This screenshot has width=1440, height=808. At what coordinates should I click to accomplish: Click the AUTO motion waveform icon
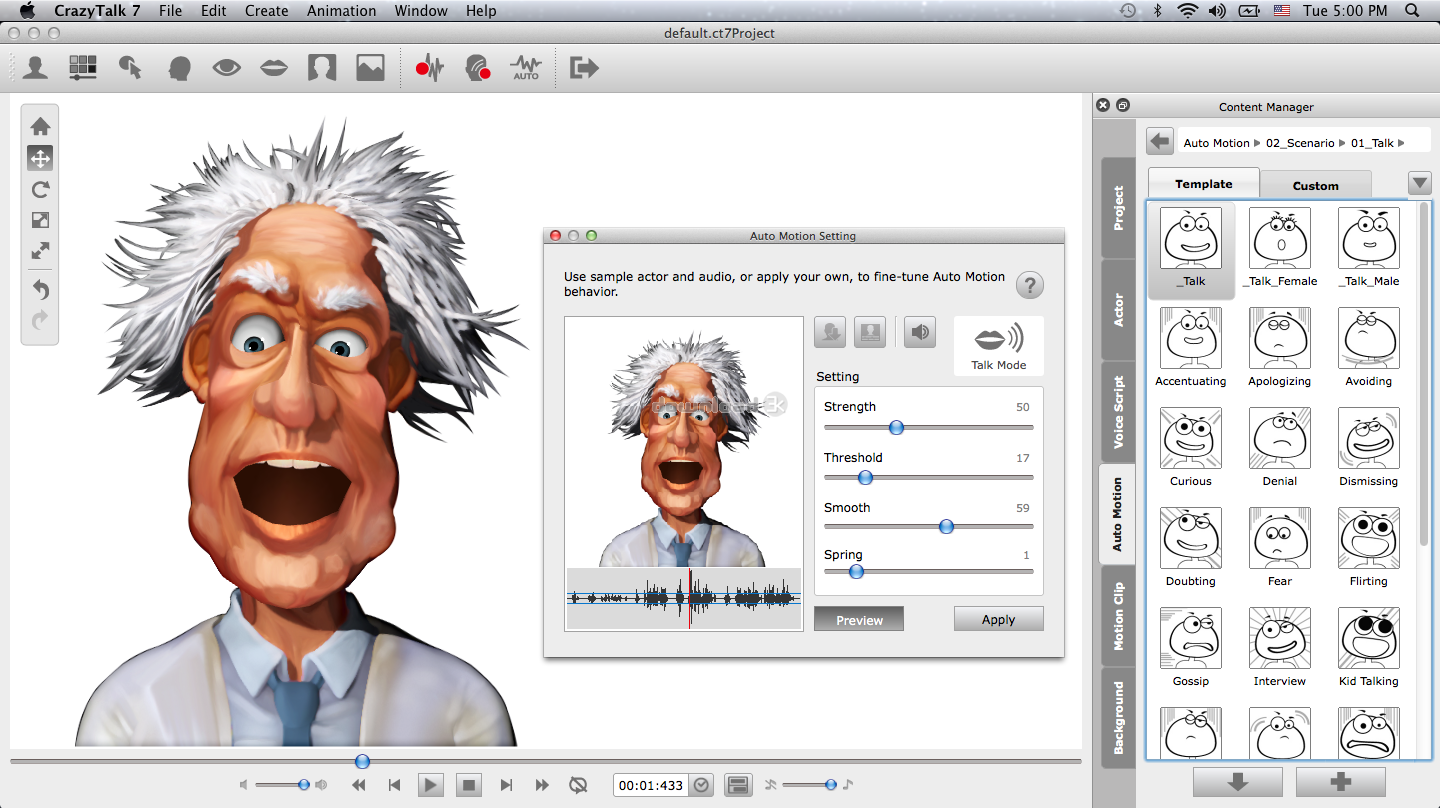525,68
